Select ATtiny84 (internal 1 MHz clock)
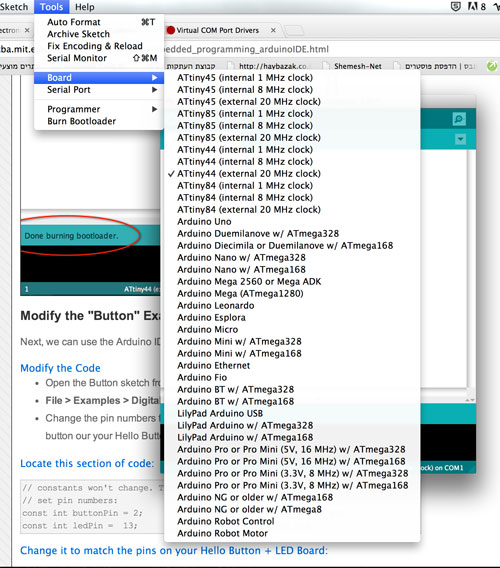 (x=292, y=185)
